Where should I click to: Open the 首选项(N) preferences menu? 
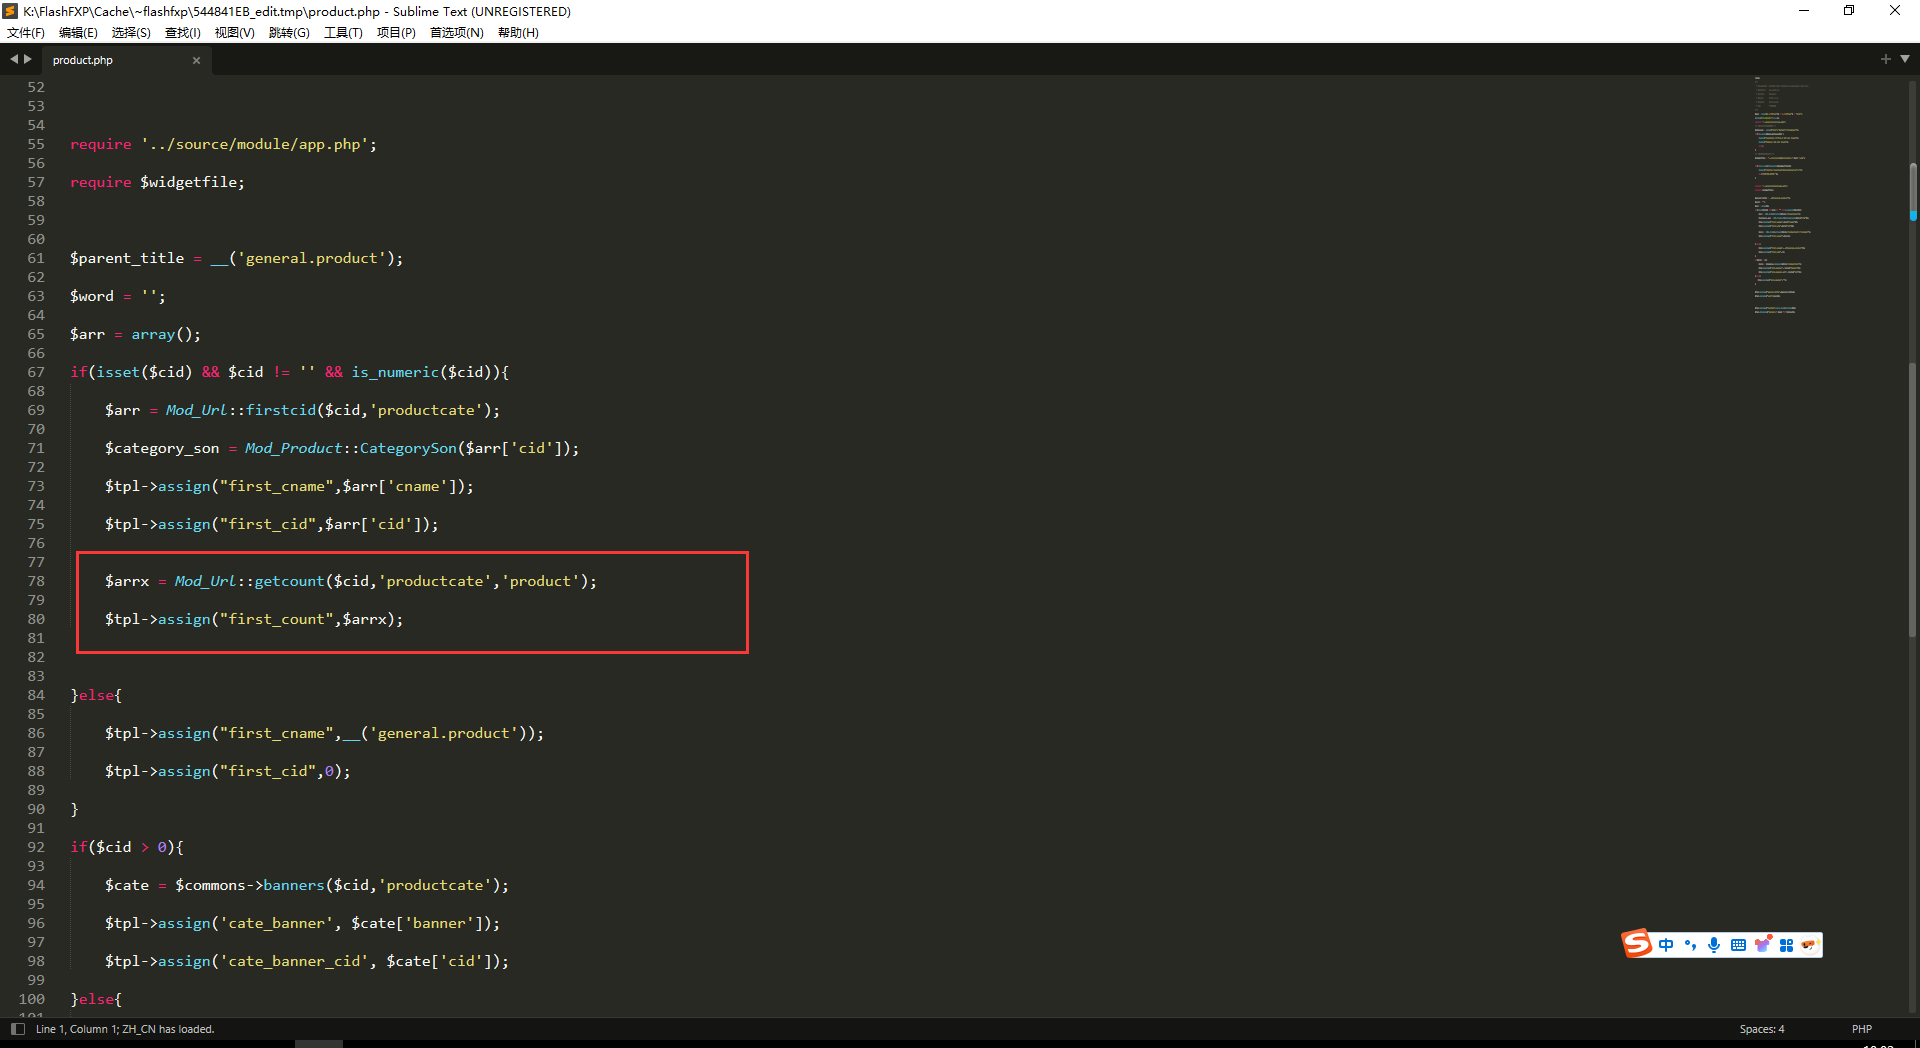click(456, 33)
